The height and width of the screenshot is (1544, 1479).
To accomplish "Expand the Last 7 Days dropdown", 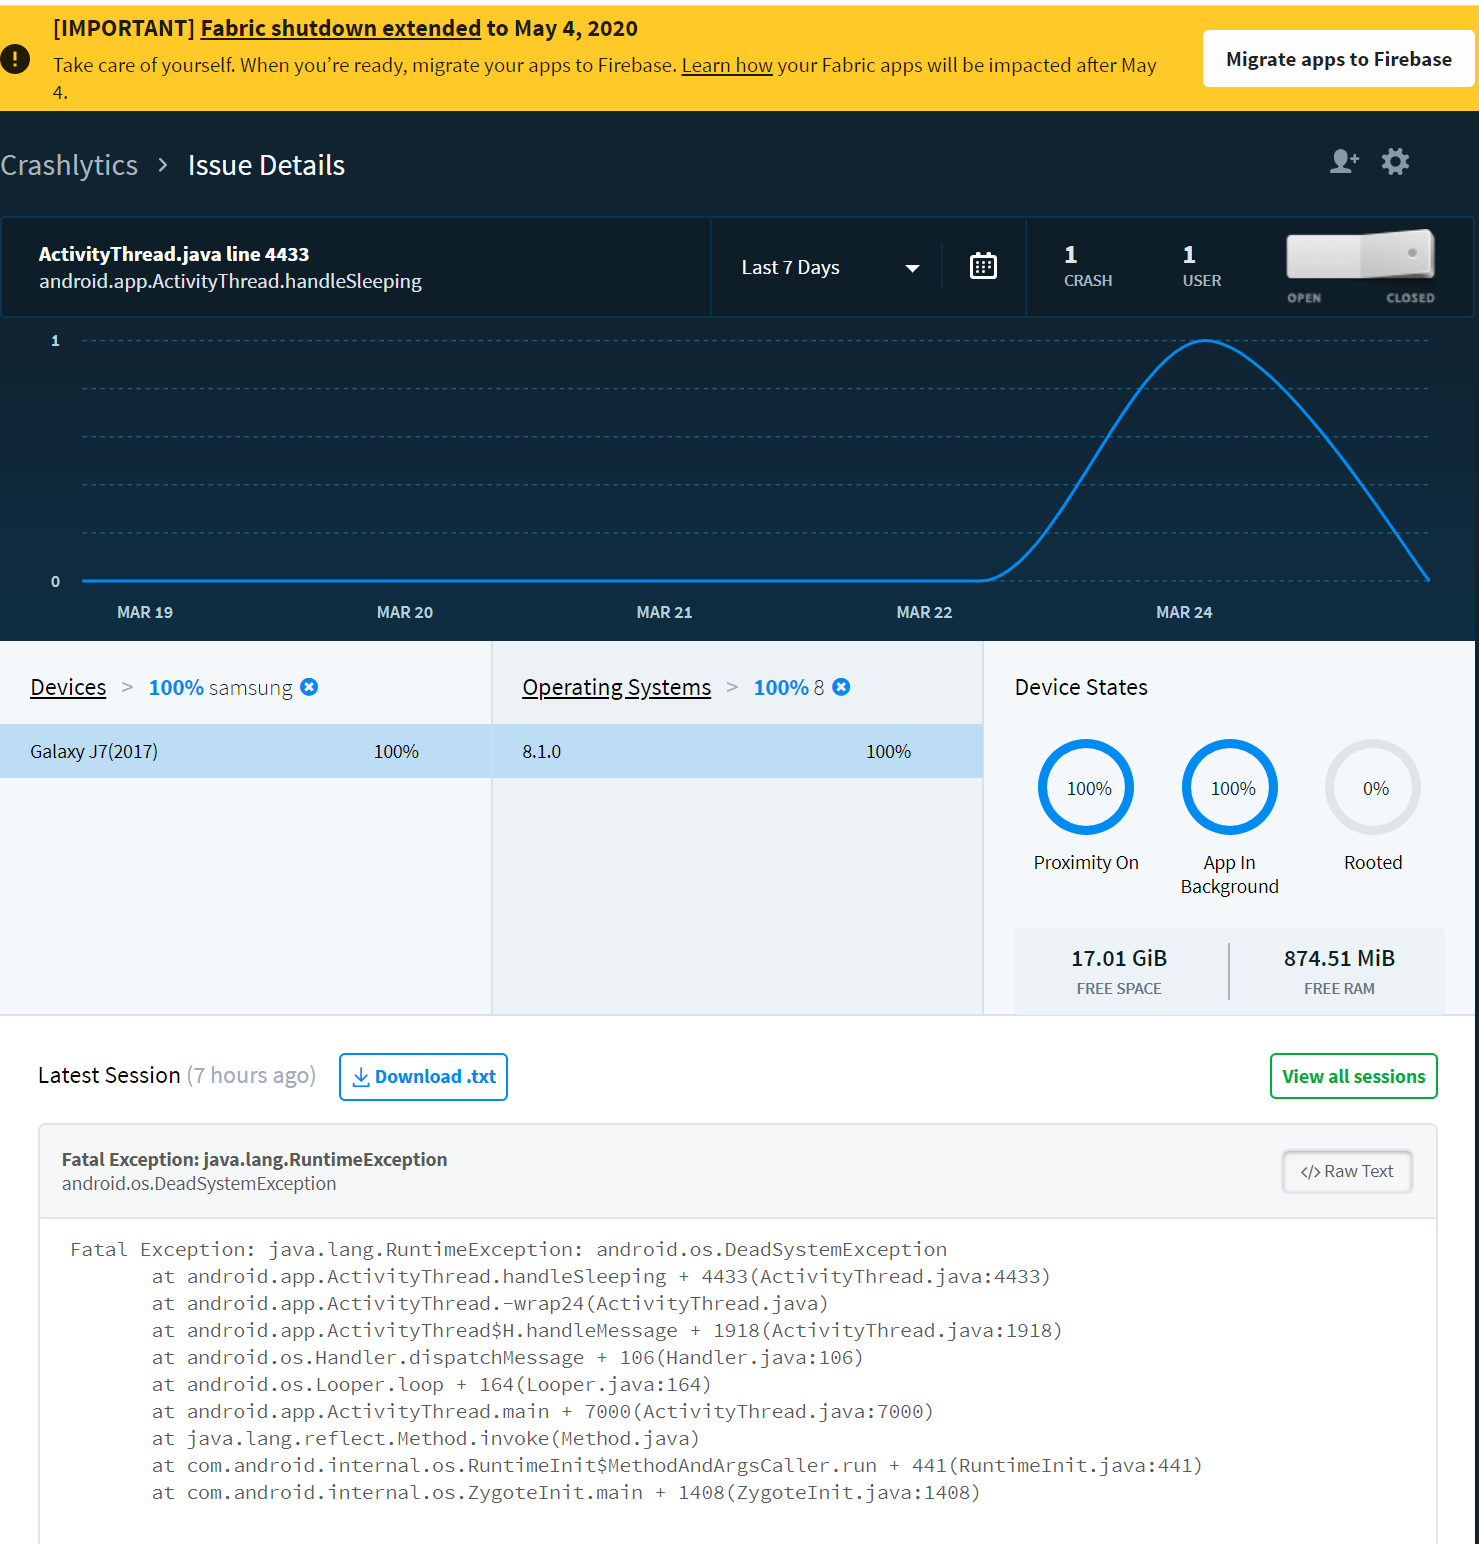I will click(x=829, y=268).
